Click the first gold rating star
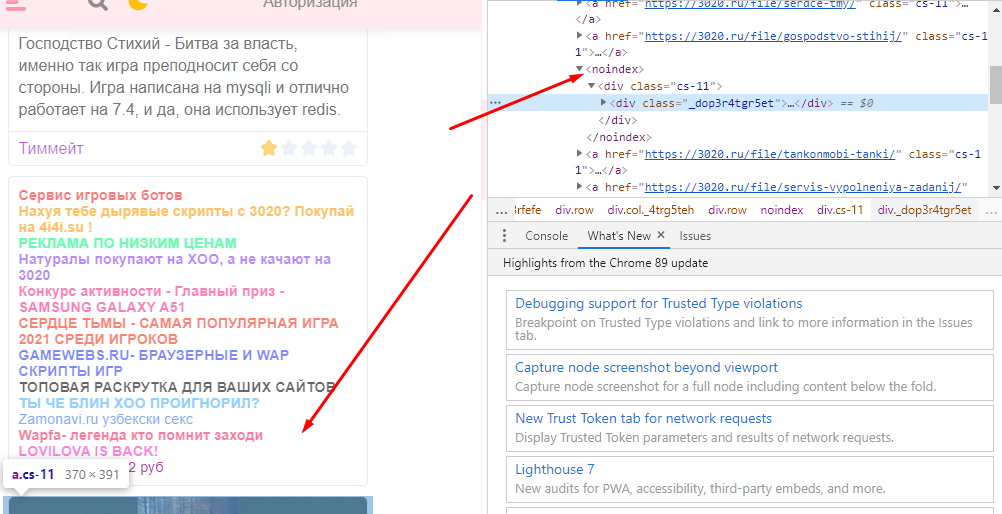The image size is (1002, 514). tap(269, 148)
